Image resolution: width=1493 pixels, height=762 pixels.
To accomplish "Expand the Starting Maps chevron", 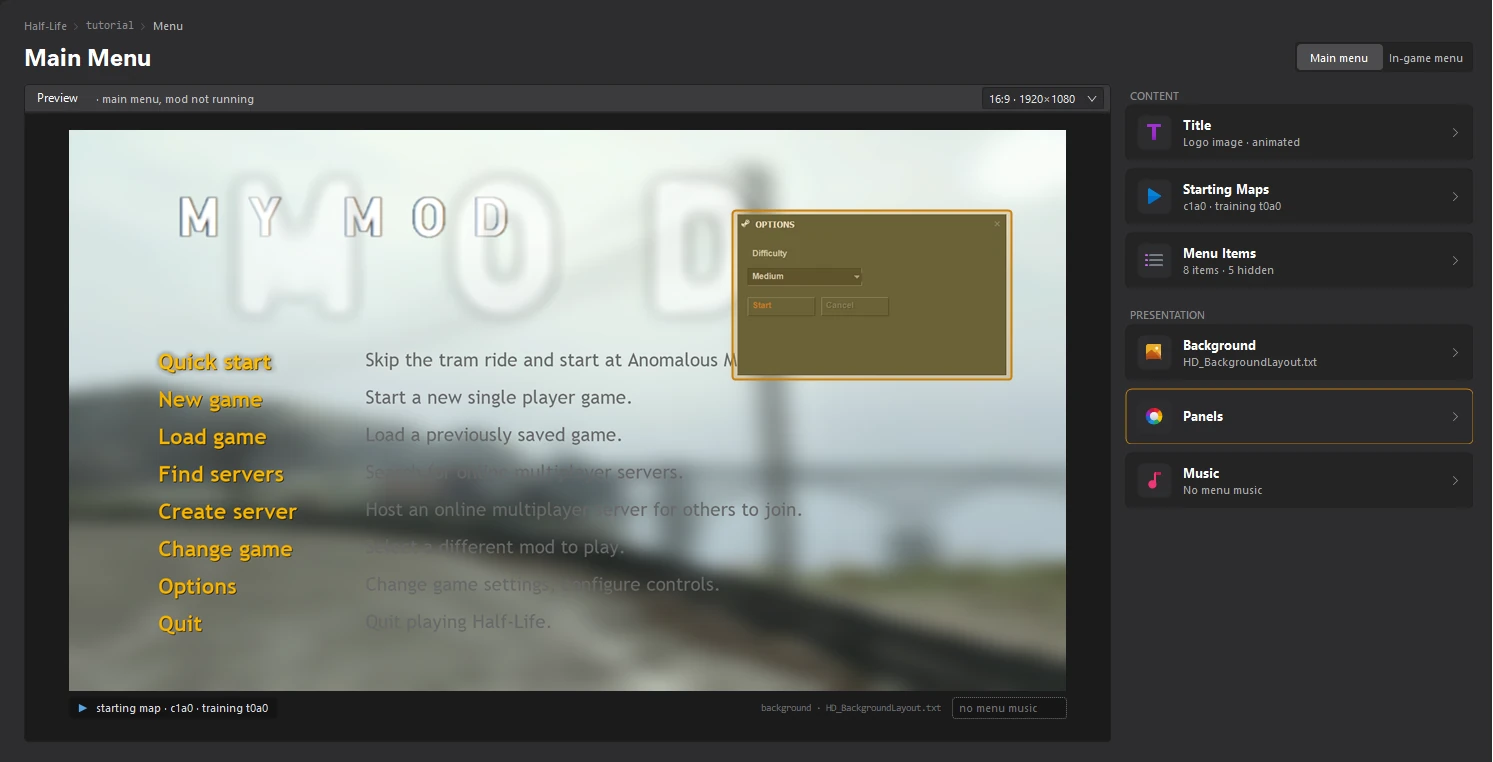I will (1455, 196).
